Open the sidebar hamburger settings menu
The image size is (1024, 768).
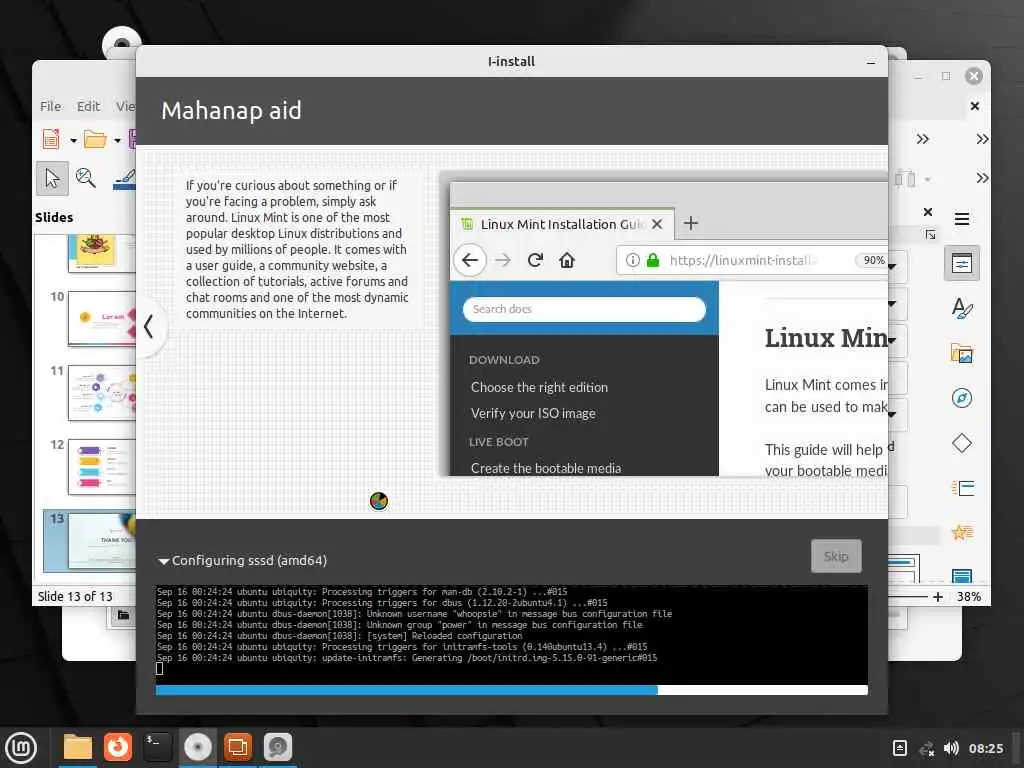tap(962, 219)
